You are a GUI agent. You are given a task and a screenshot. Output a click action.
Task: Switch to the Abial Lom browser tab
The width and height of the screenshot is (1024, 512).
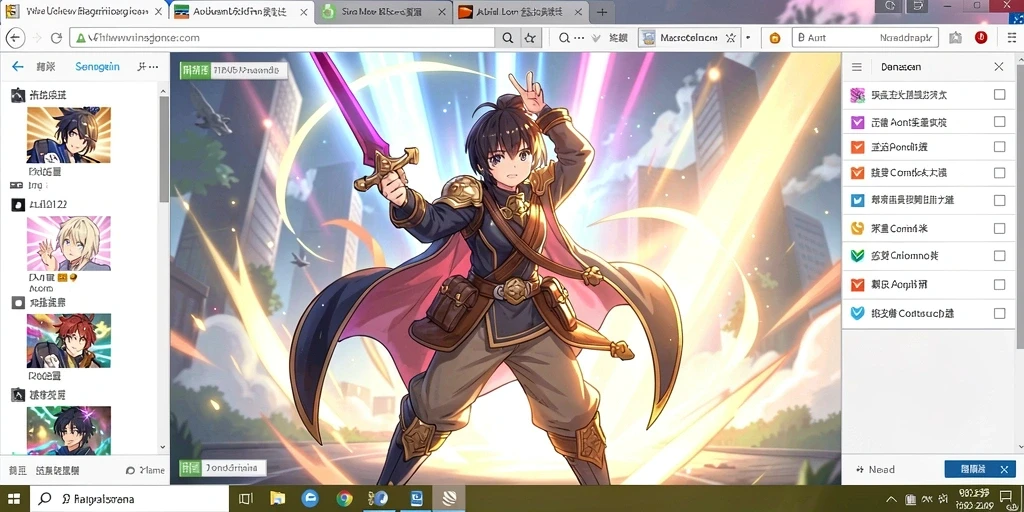[520, 12]
